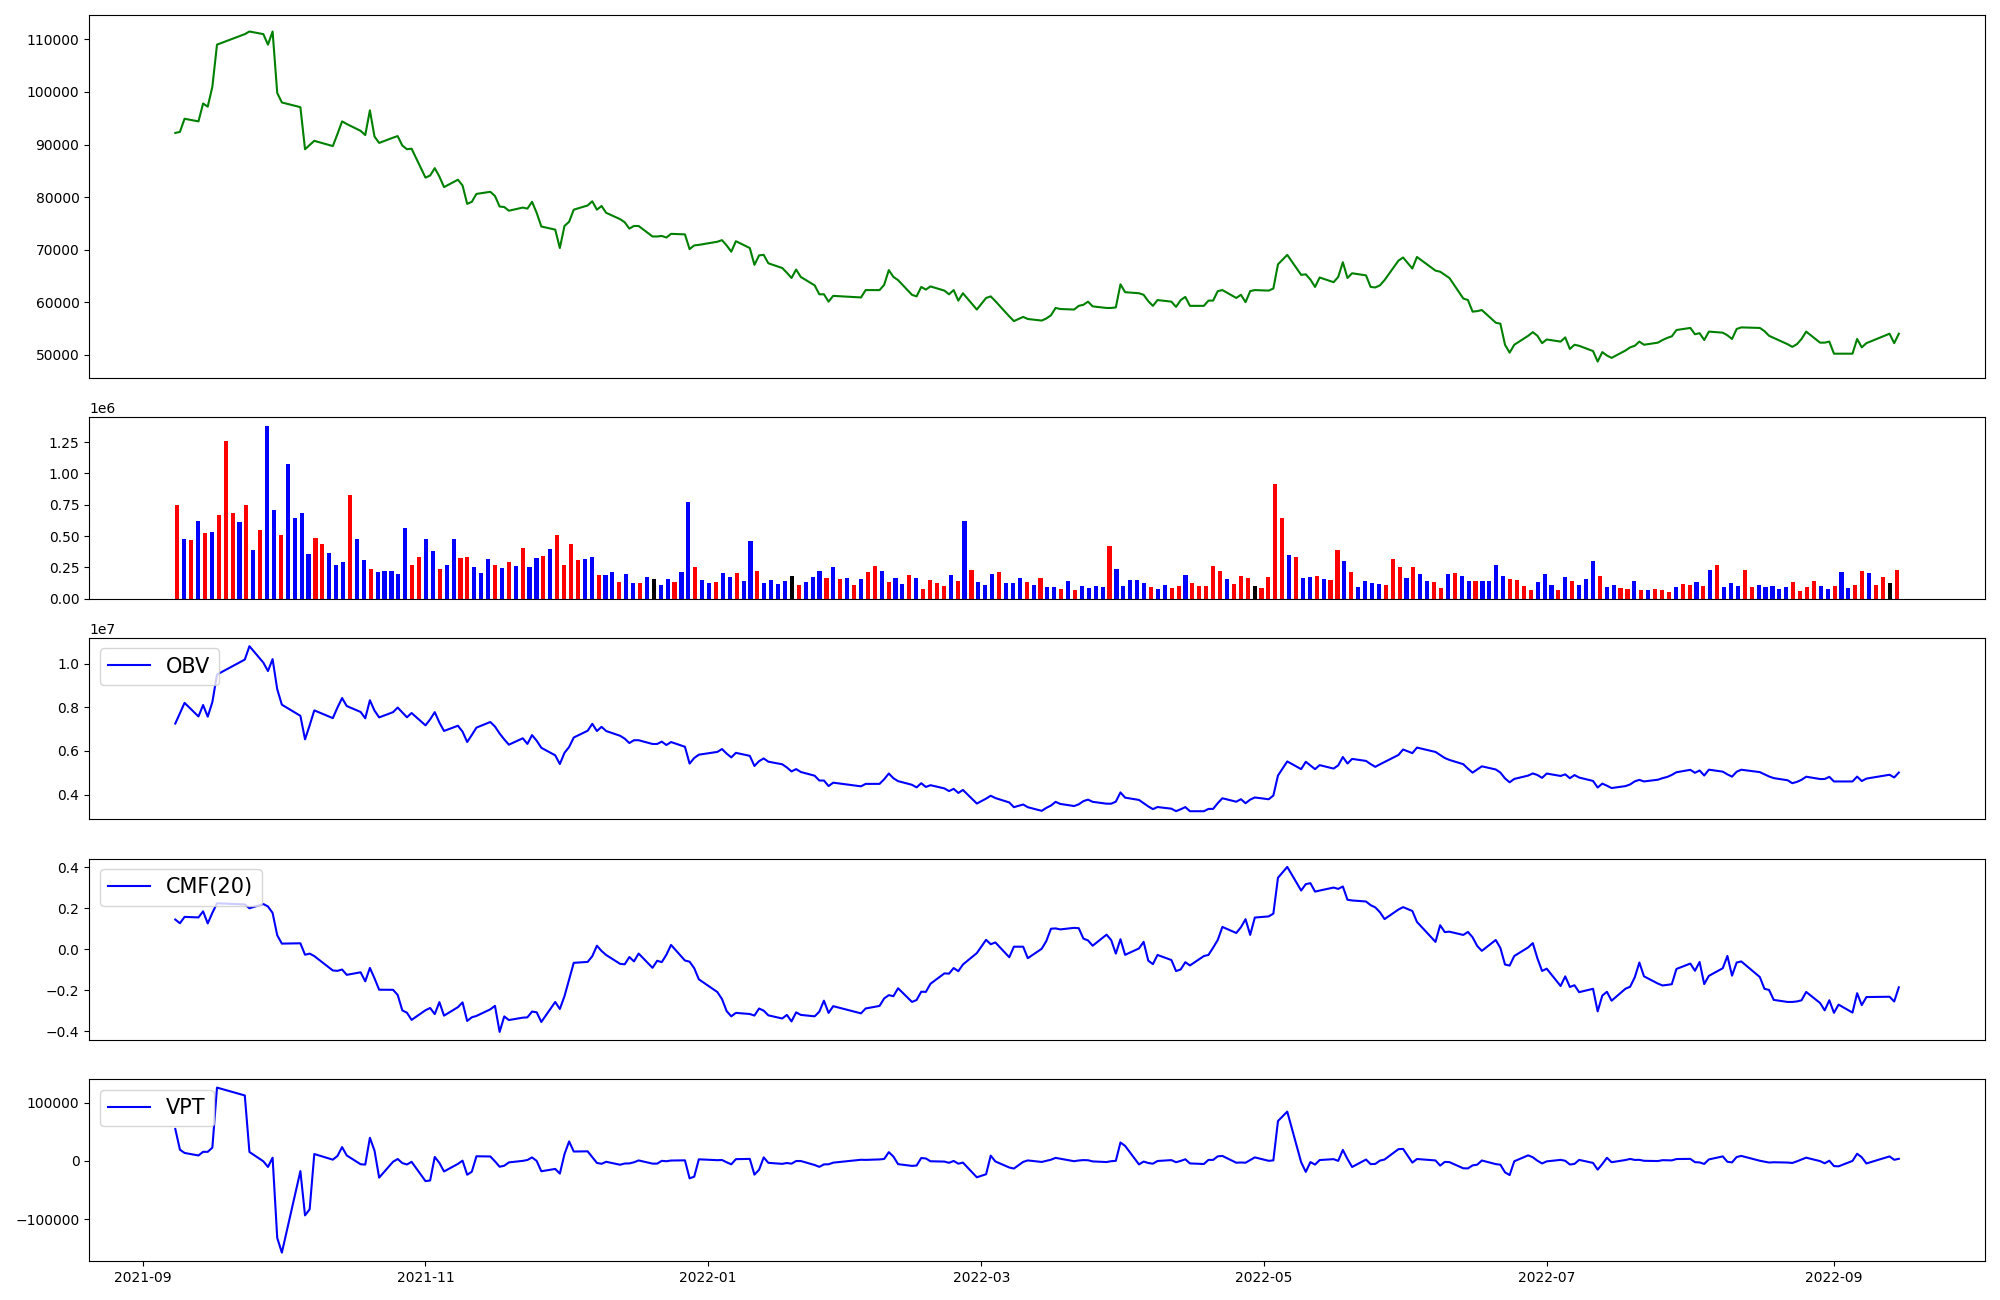The height and width of the screenshot is (1300, 2000).
Task: Click the VPT legend label
Action: pos(185,1107)
